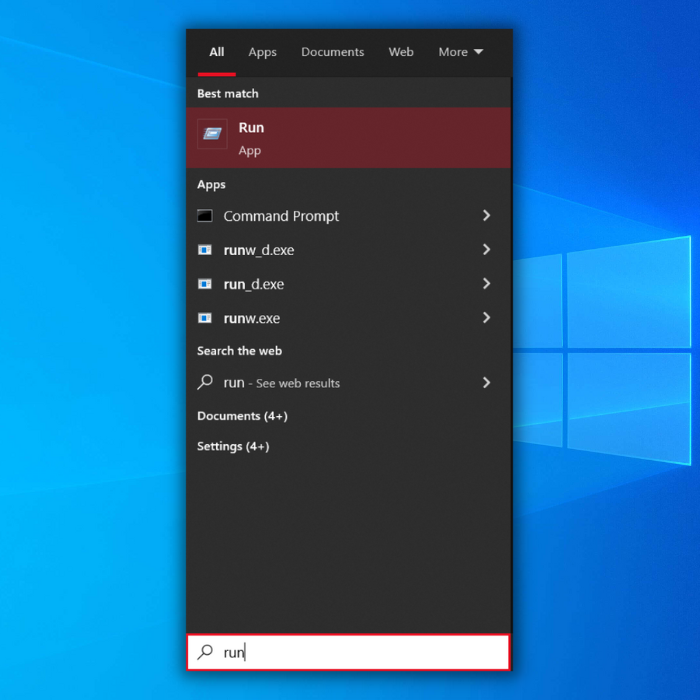700x700 pixels.
Task: Expand the runw_d.exe chevron
Action: [x=486, y=250]
